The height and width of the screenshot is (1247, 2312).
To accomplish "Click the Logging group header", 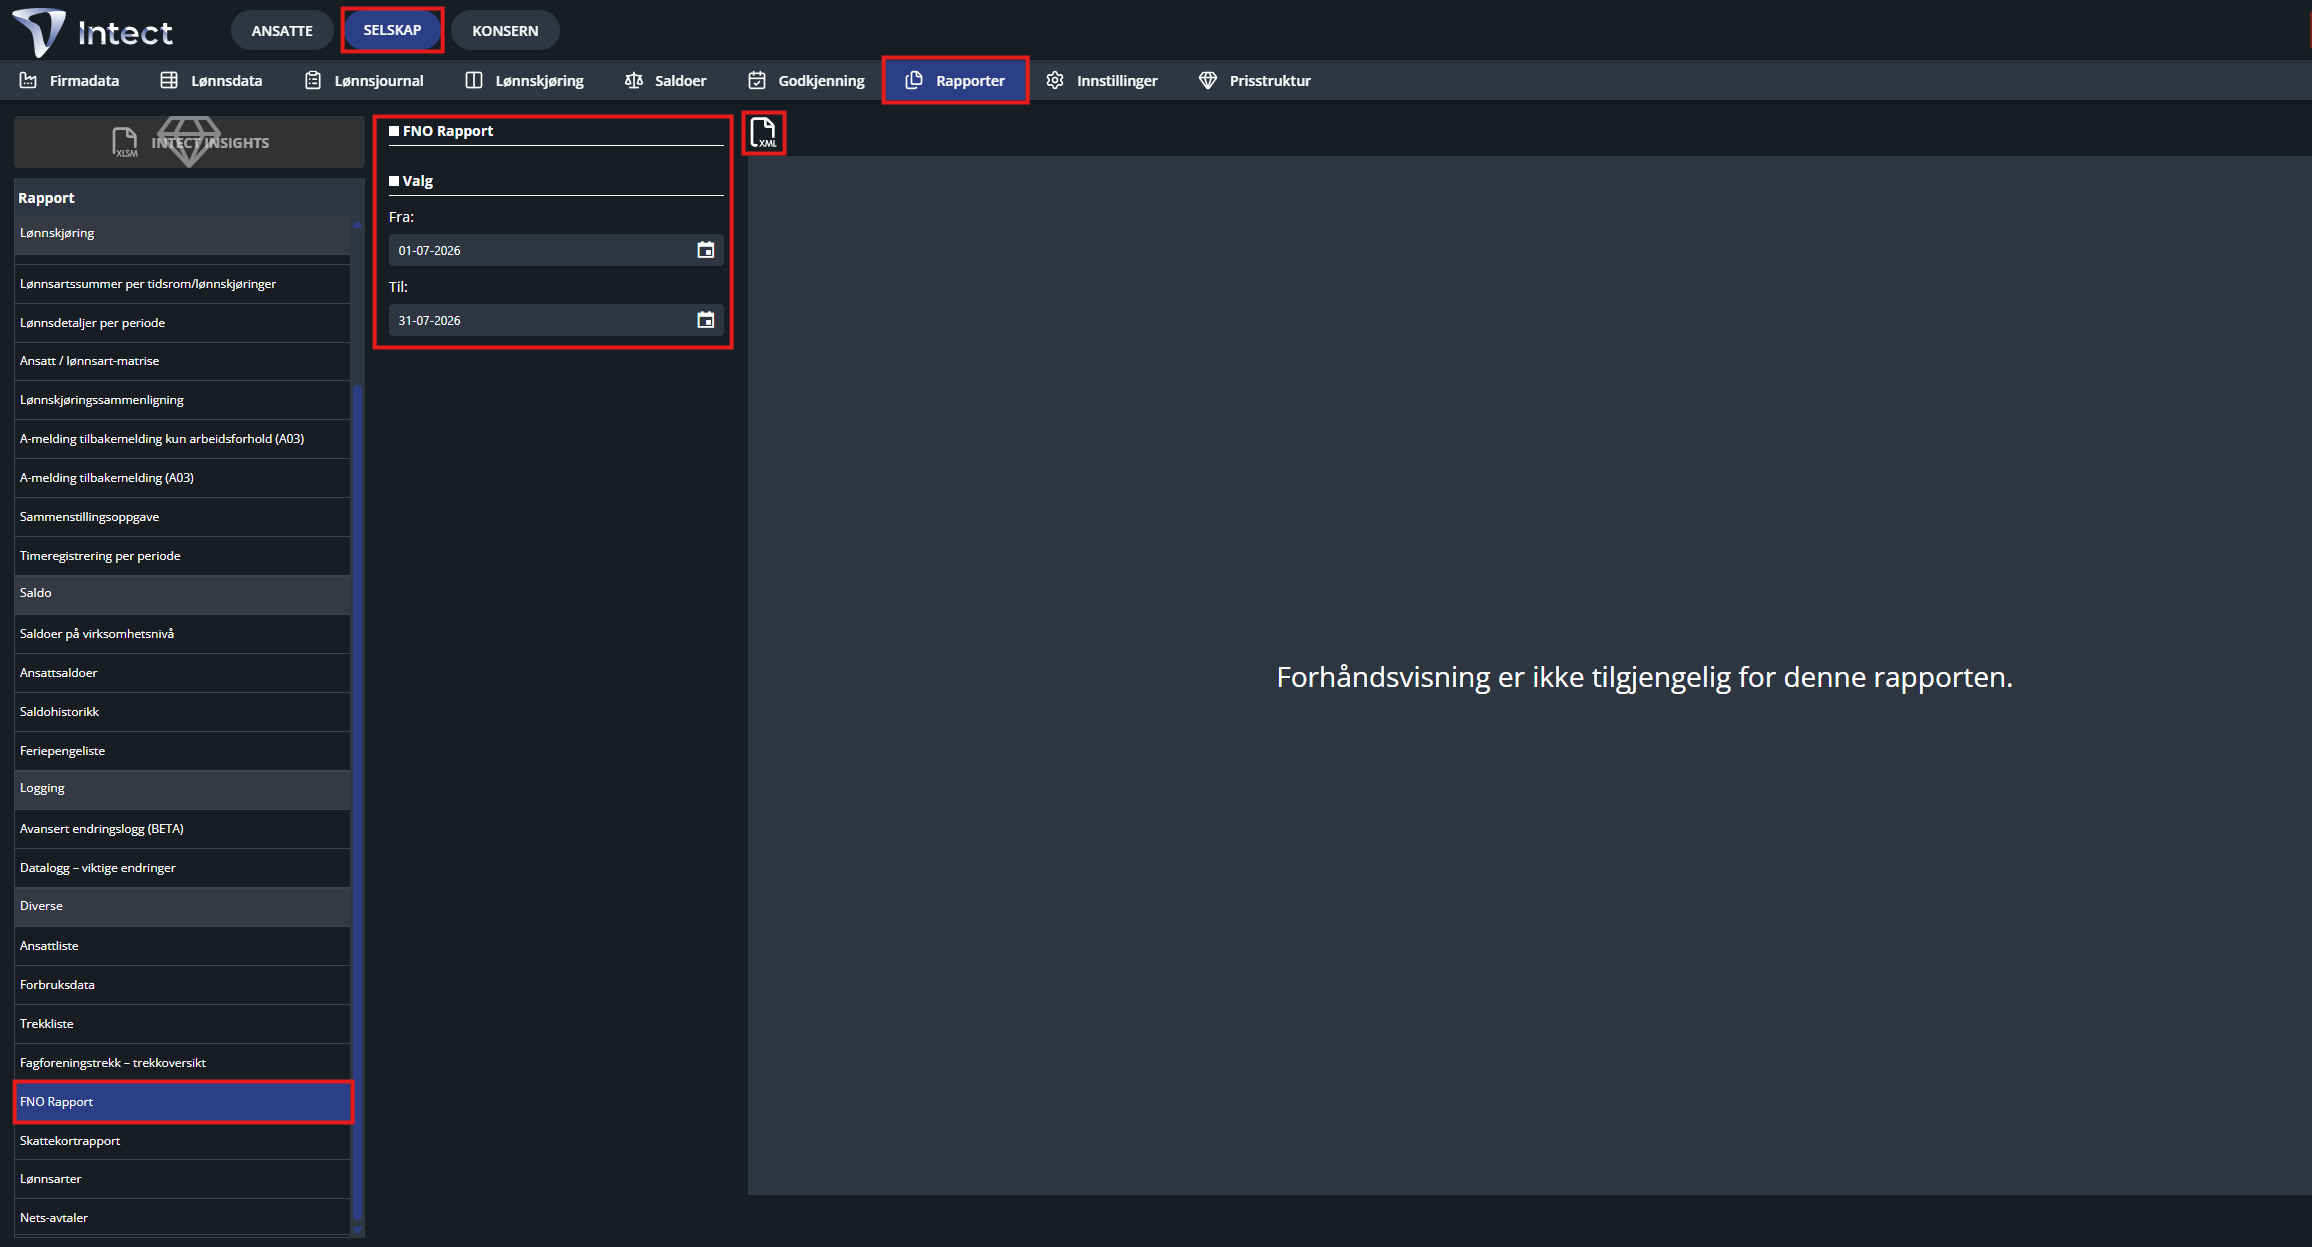I will click(182, 789).
